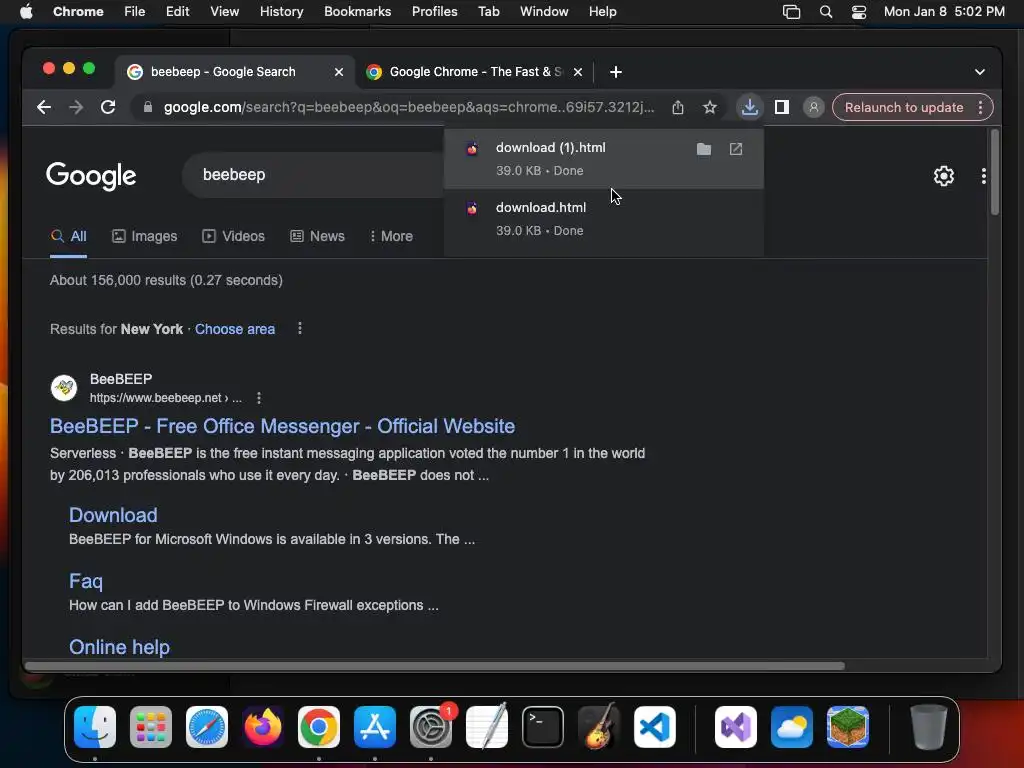This screenshot has height=768, width=1024.
Task: Open Finder from the Dock
Action: pos(95,727)
